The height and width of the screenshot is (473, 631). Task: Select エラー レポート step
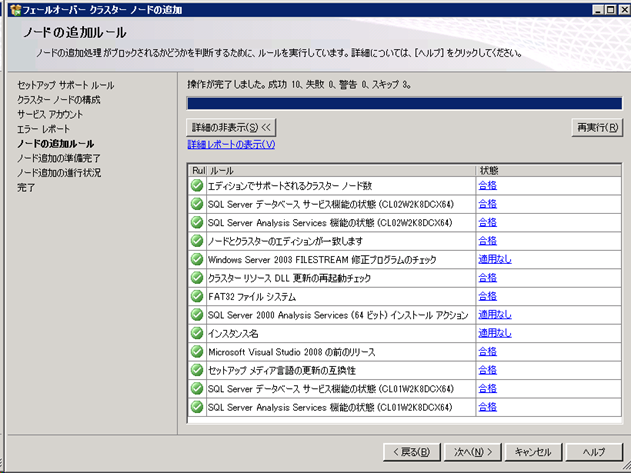[43, 129]
